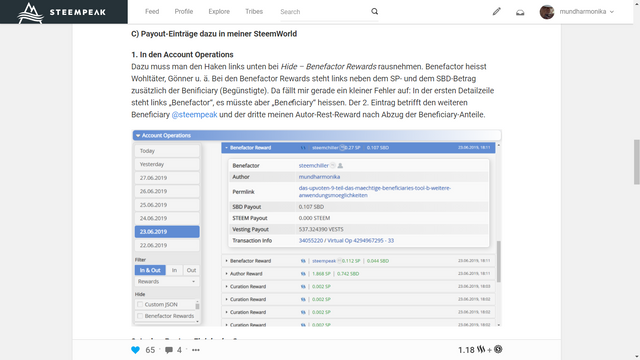Follow the @steempeak mention link

pyautogui.click(x=194, y=115)
